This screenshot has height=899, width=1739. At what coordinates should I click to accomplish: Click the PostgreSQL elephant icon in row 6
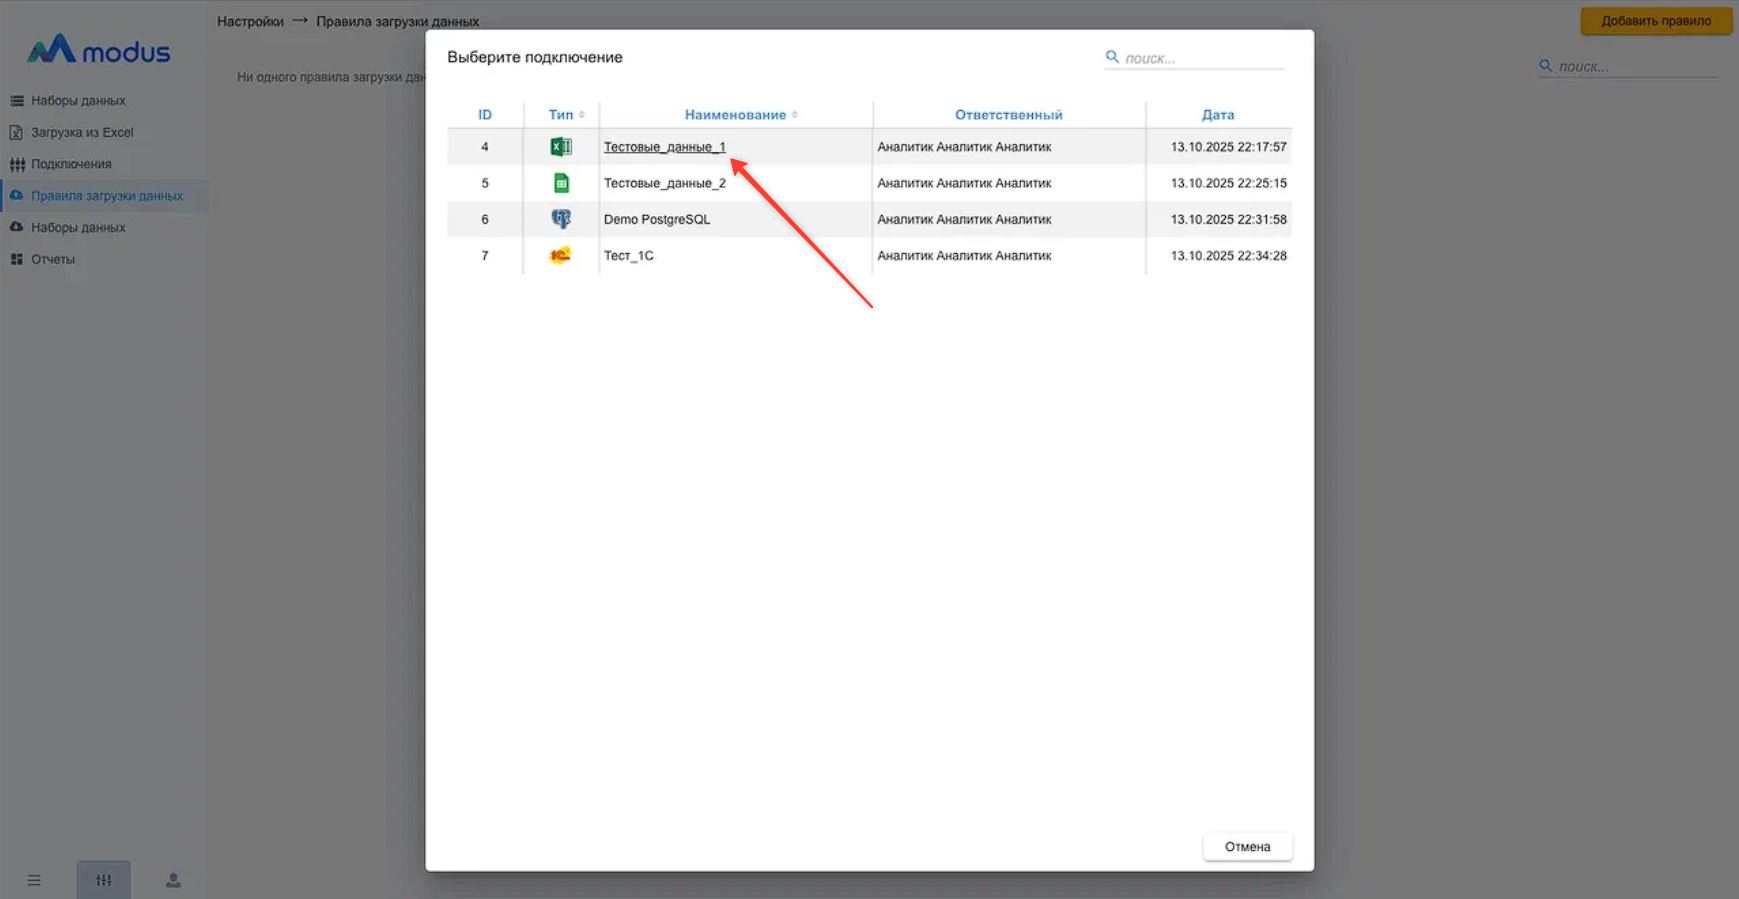(x=561, y=219)
